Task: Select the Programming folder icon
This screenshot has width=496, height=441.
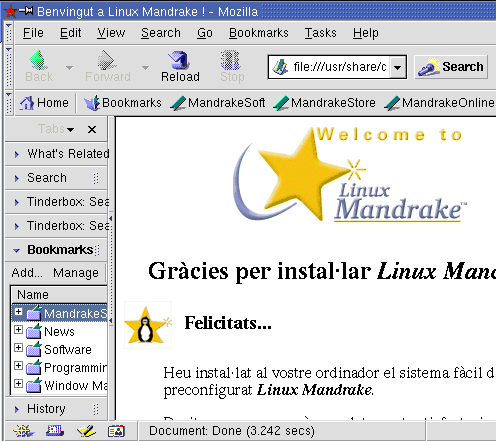Action: pyautogui.click(x=34, y=367)
